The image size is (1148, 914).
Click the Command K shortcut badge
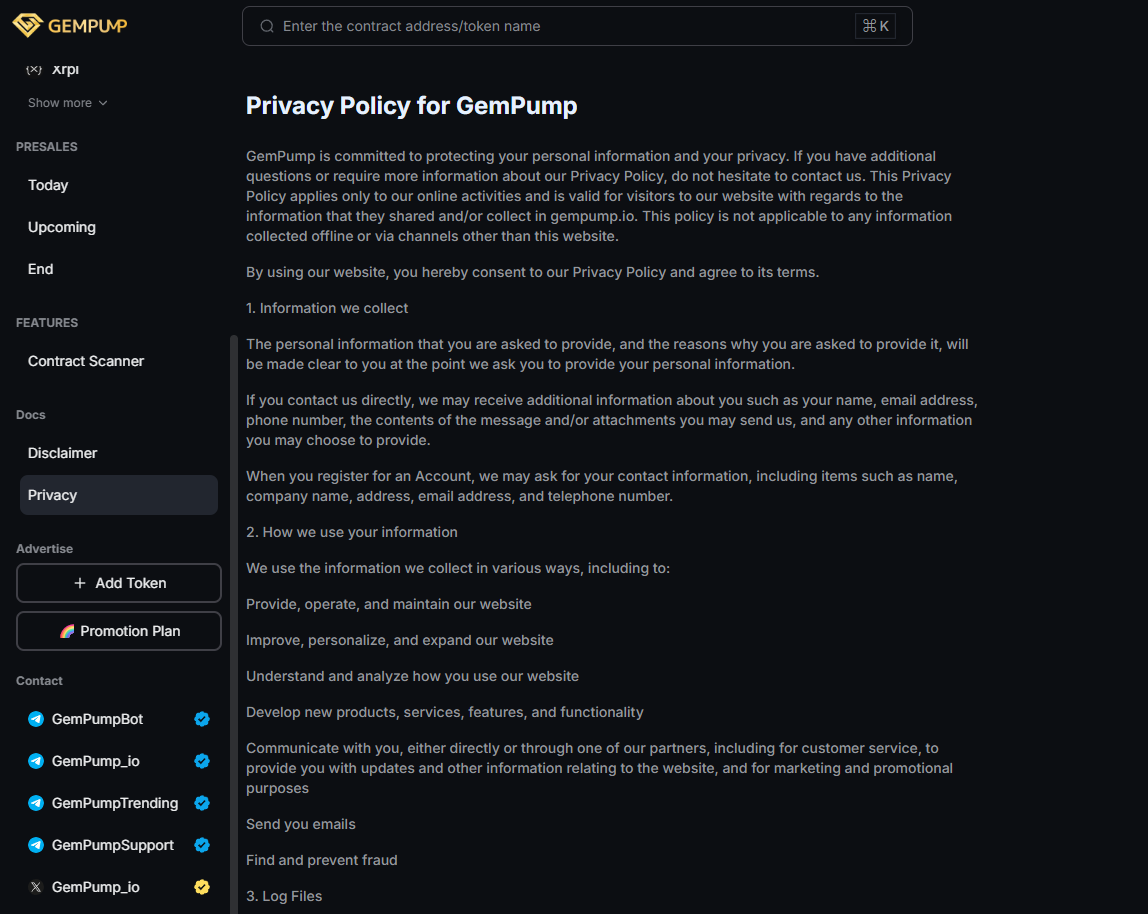click(875, 27)
